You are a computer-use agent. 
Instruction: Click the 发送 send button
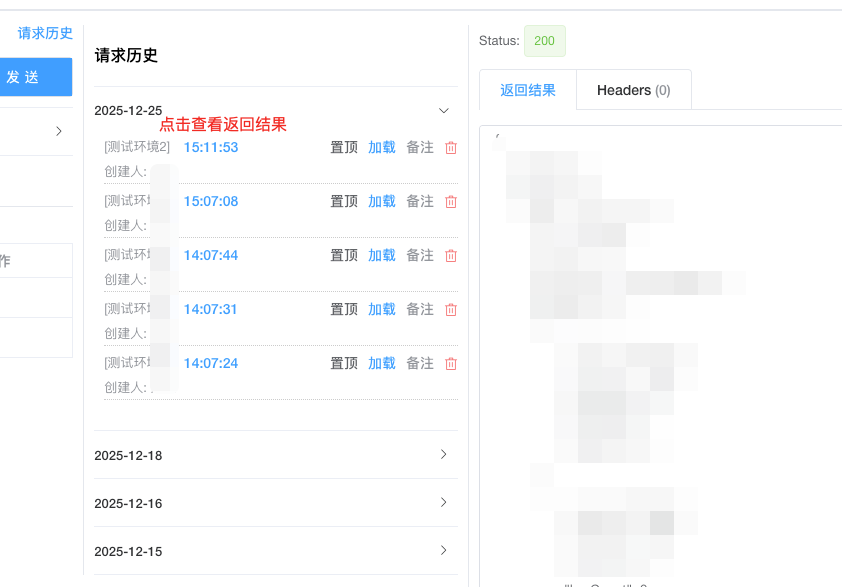[x=26, y=77]
